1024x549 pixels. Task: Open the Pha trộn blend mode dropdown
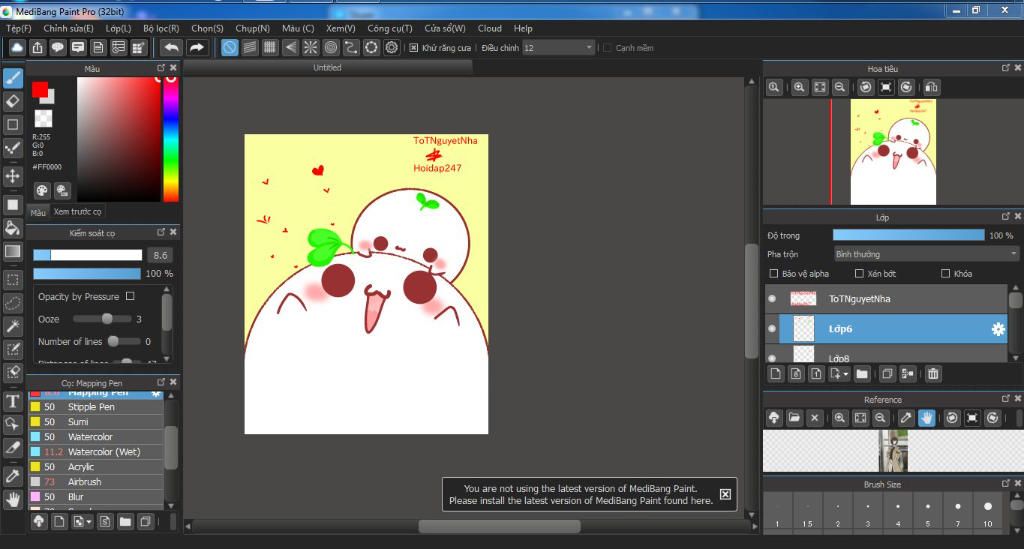click(x=926, y=254)
